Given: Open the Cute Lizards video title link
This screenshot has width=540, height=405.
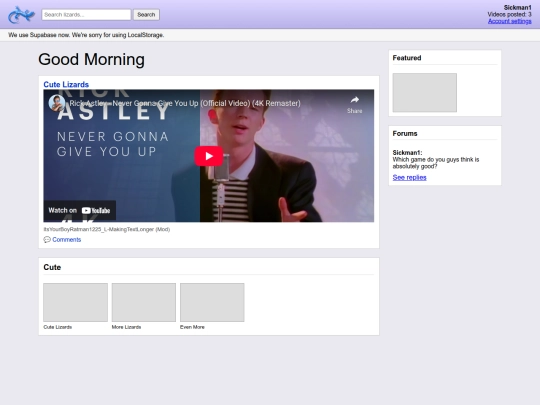Looking at the screenshot, I should (x=66, y=84).
